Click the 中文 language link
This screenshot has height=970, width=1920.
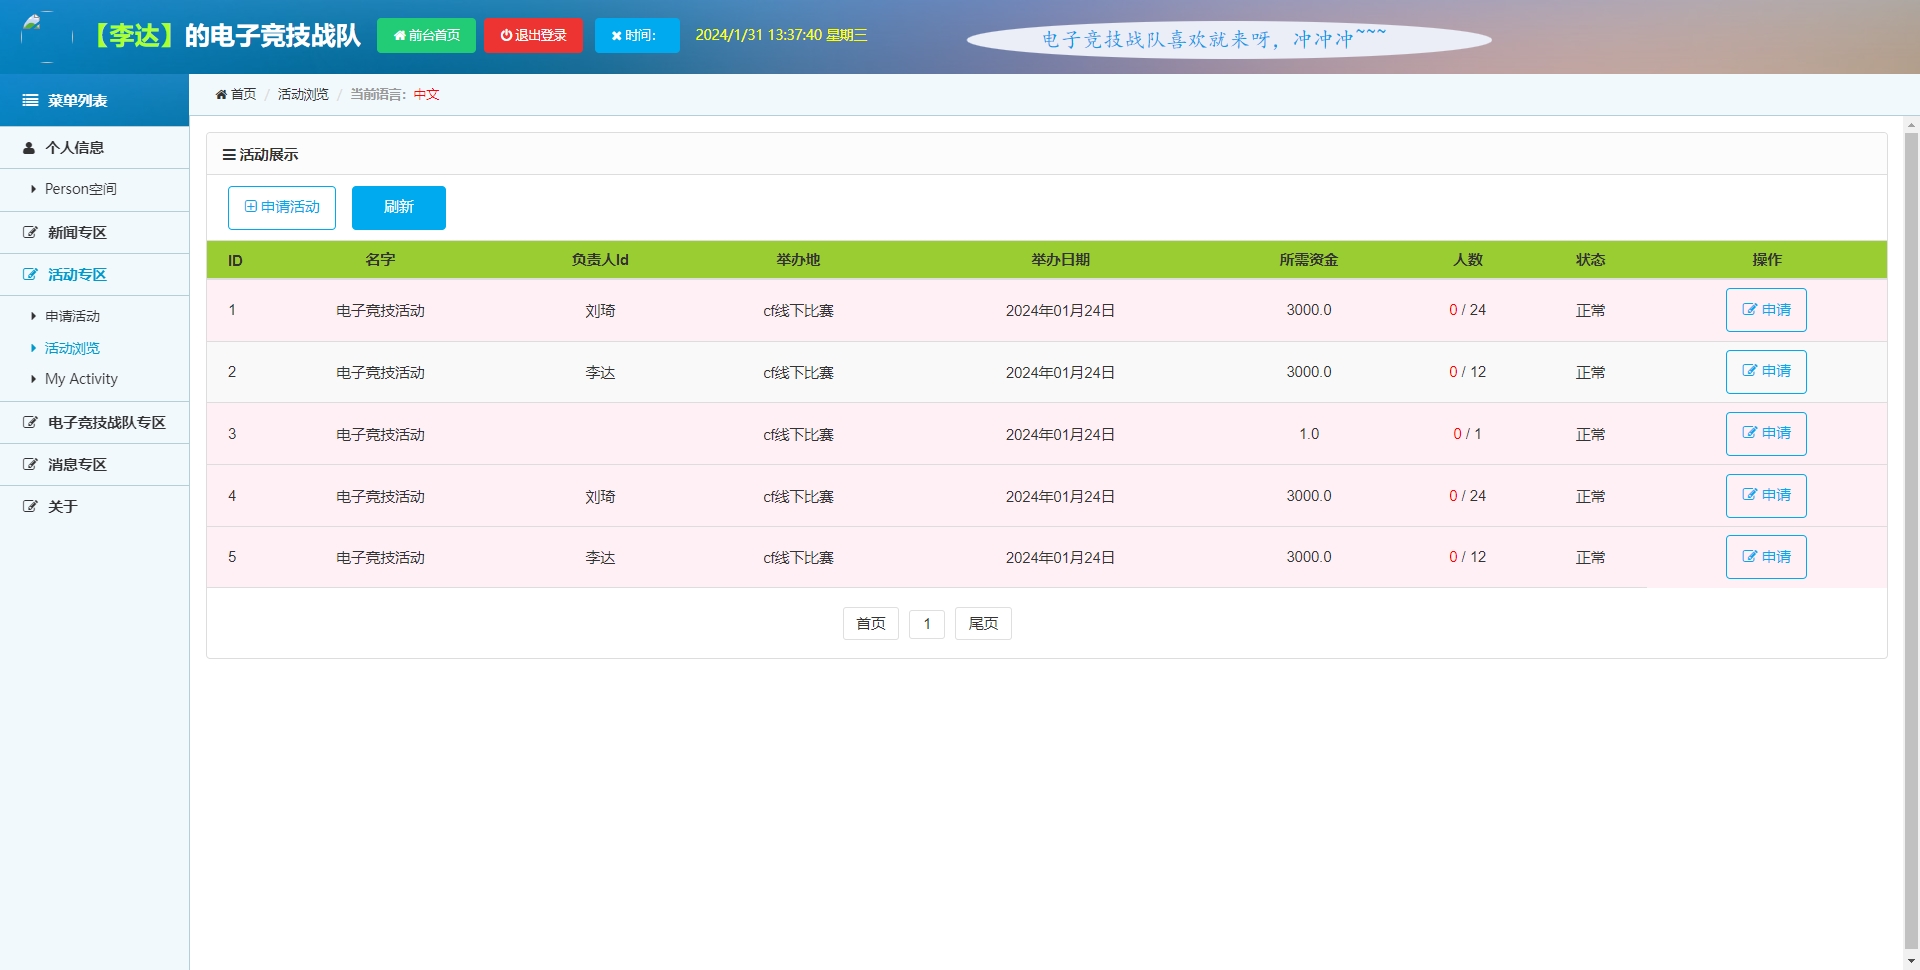[x=427, y=94]
